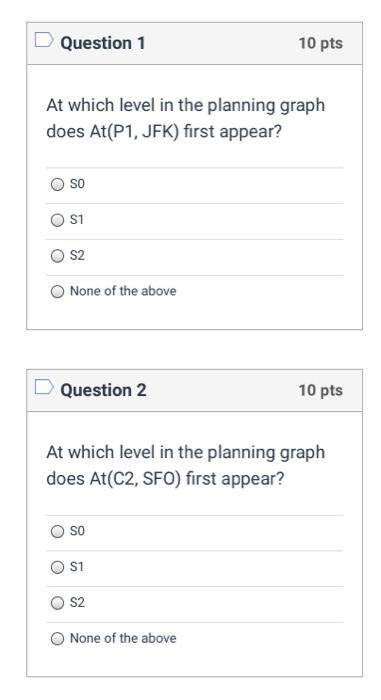Select S1 radio button in Question 2
The height and width of the screenshot is (700, 381).
pos(57,567)
